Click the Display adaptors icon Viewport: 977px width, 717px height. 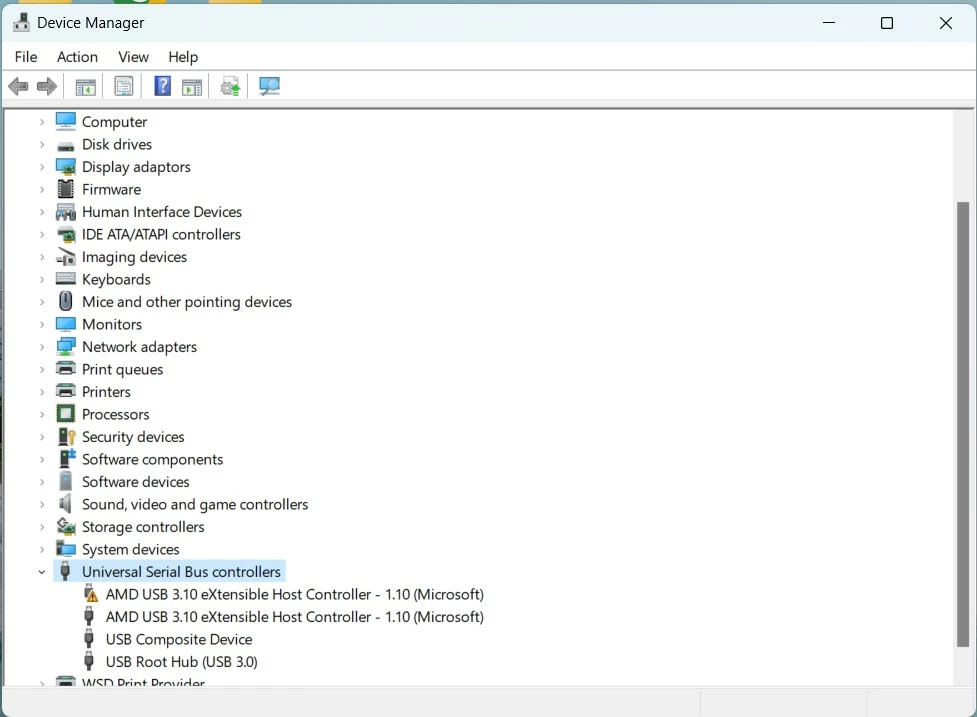(x=65, y=167)
